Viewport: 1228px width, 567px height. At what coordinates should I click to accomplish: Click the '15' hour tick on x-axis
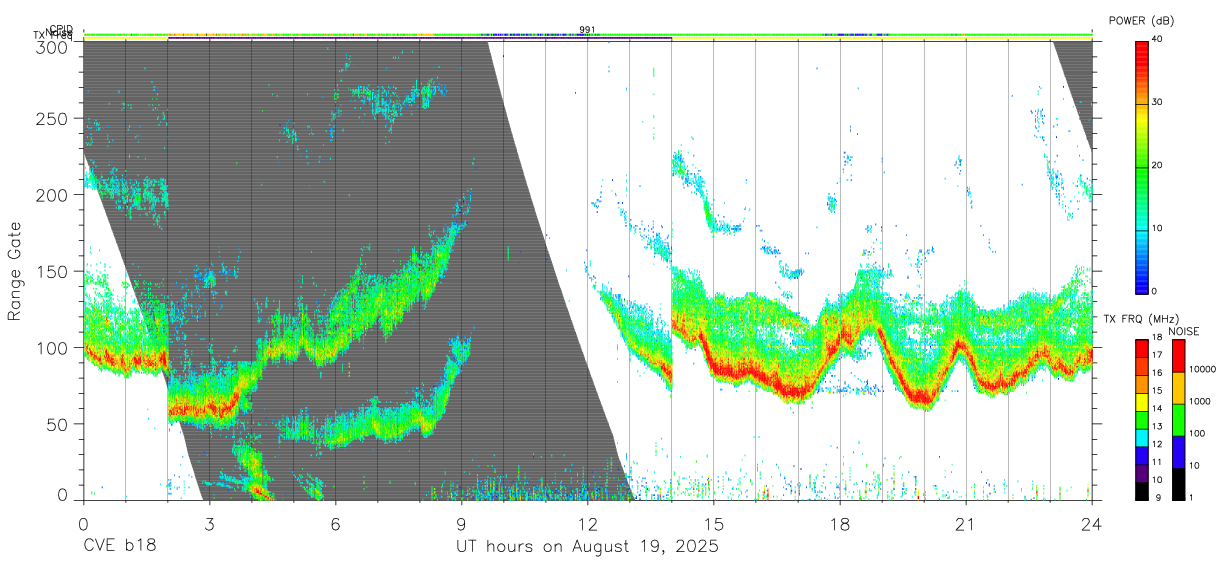click(x=714, y=524)
